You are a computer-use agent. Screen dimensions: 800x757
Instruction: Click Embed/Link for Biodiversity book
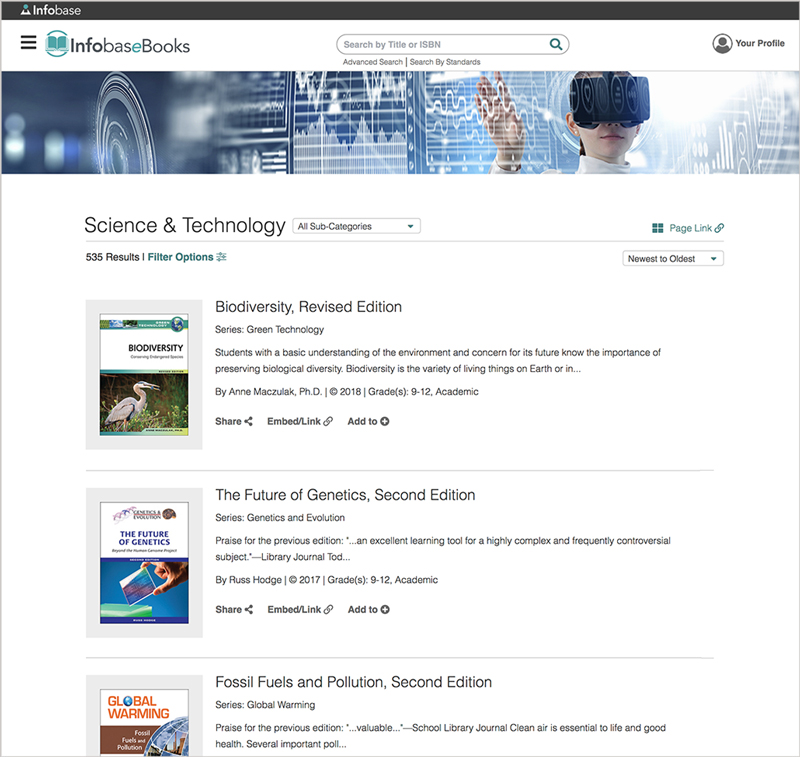[x=294, y=421]
